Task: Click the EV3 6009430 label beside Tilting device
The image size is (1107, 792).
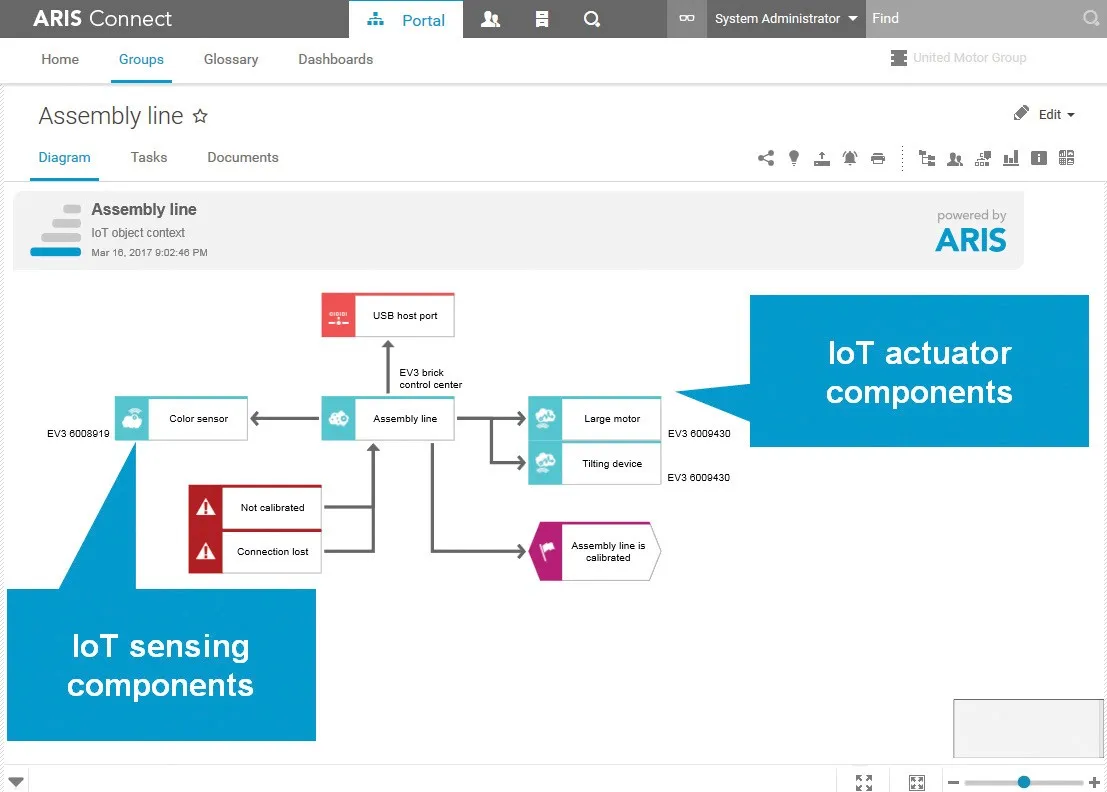Action: [x=698, y=477]
